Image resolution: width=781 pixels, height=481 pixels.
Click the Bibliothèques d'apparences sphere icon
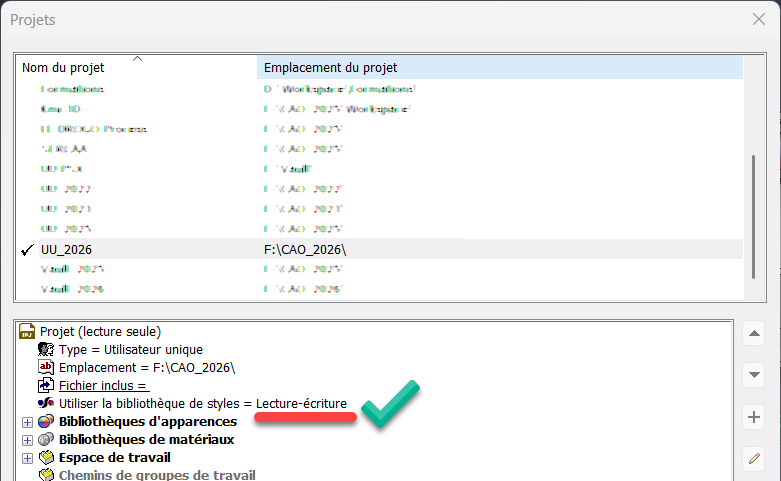coord(45,421)
